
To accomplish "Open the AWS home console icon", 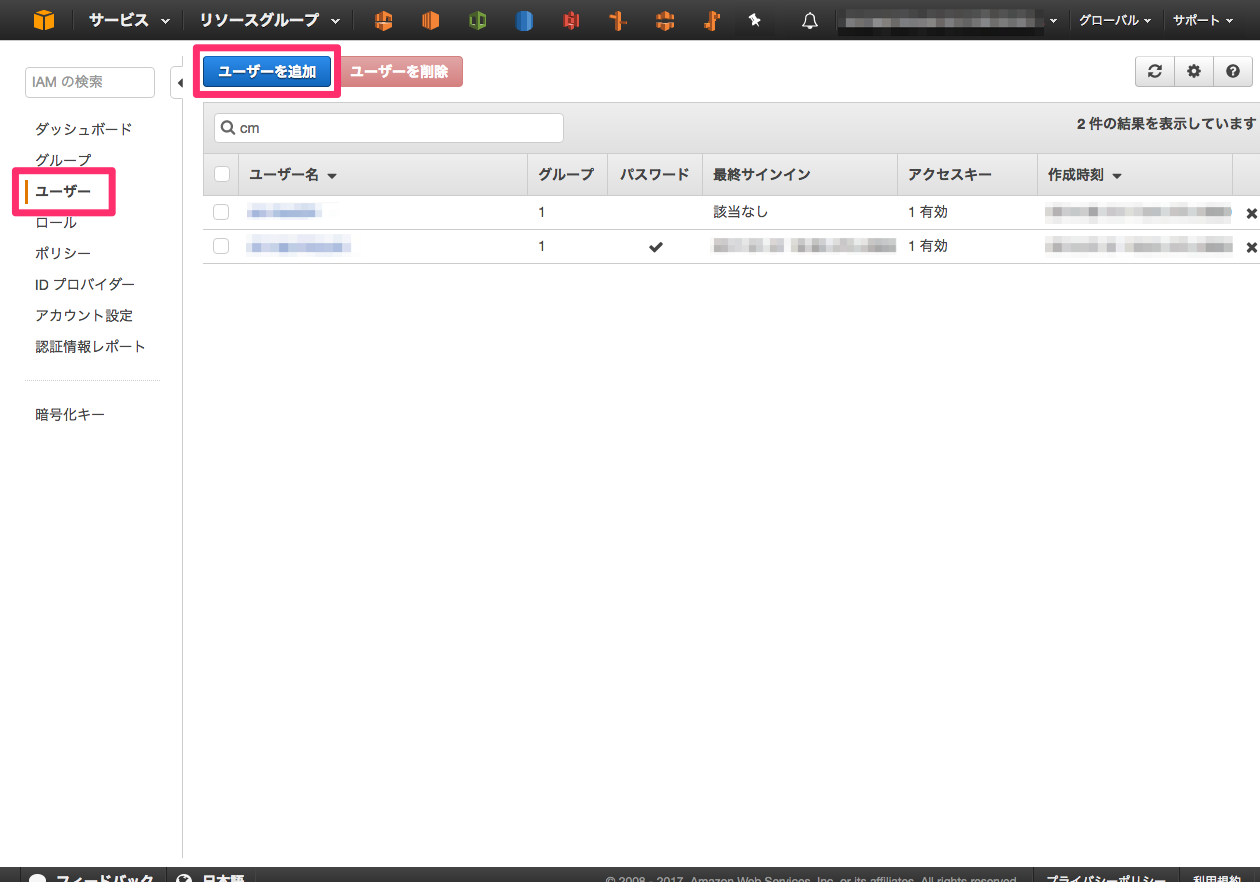I will click(x=42, y=19).
